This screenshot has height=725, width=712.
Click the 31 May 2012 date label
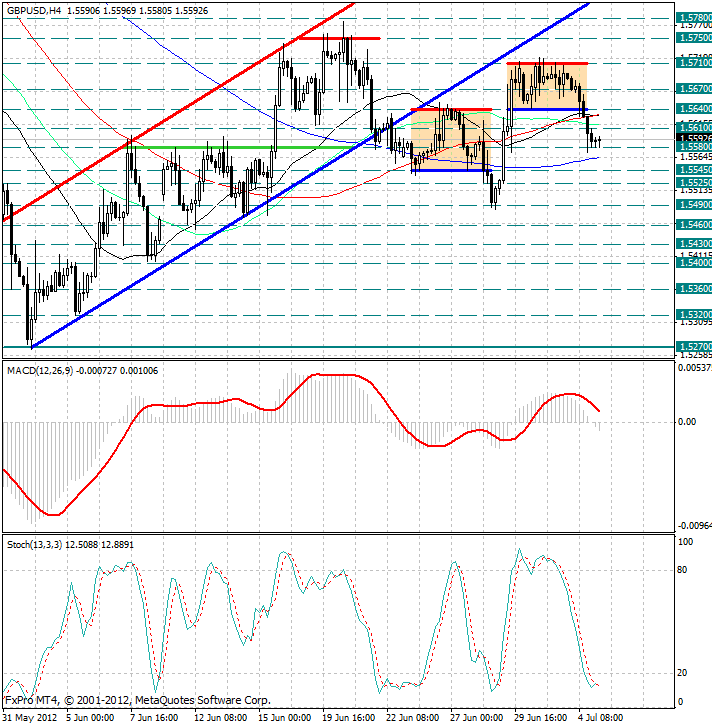[x=30, y=718]
